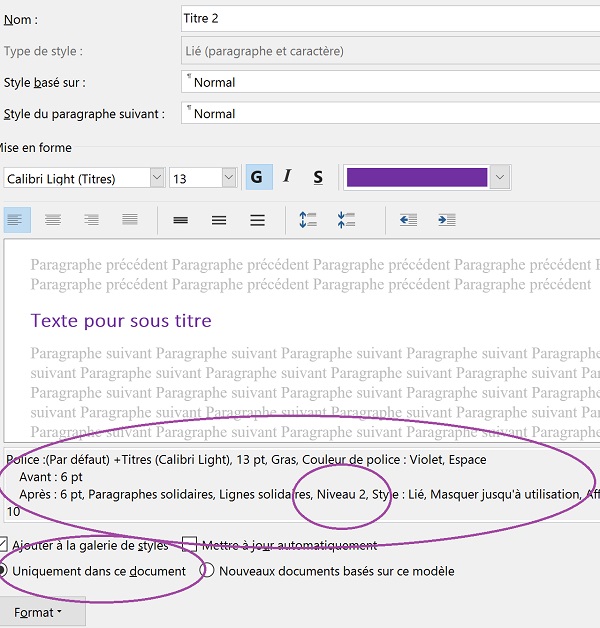Click the font name field 'Calibri Light (Titres)'

[77, 178]
